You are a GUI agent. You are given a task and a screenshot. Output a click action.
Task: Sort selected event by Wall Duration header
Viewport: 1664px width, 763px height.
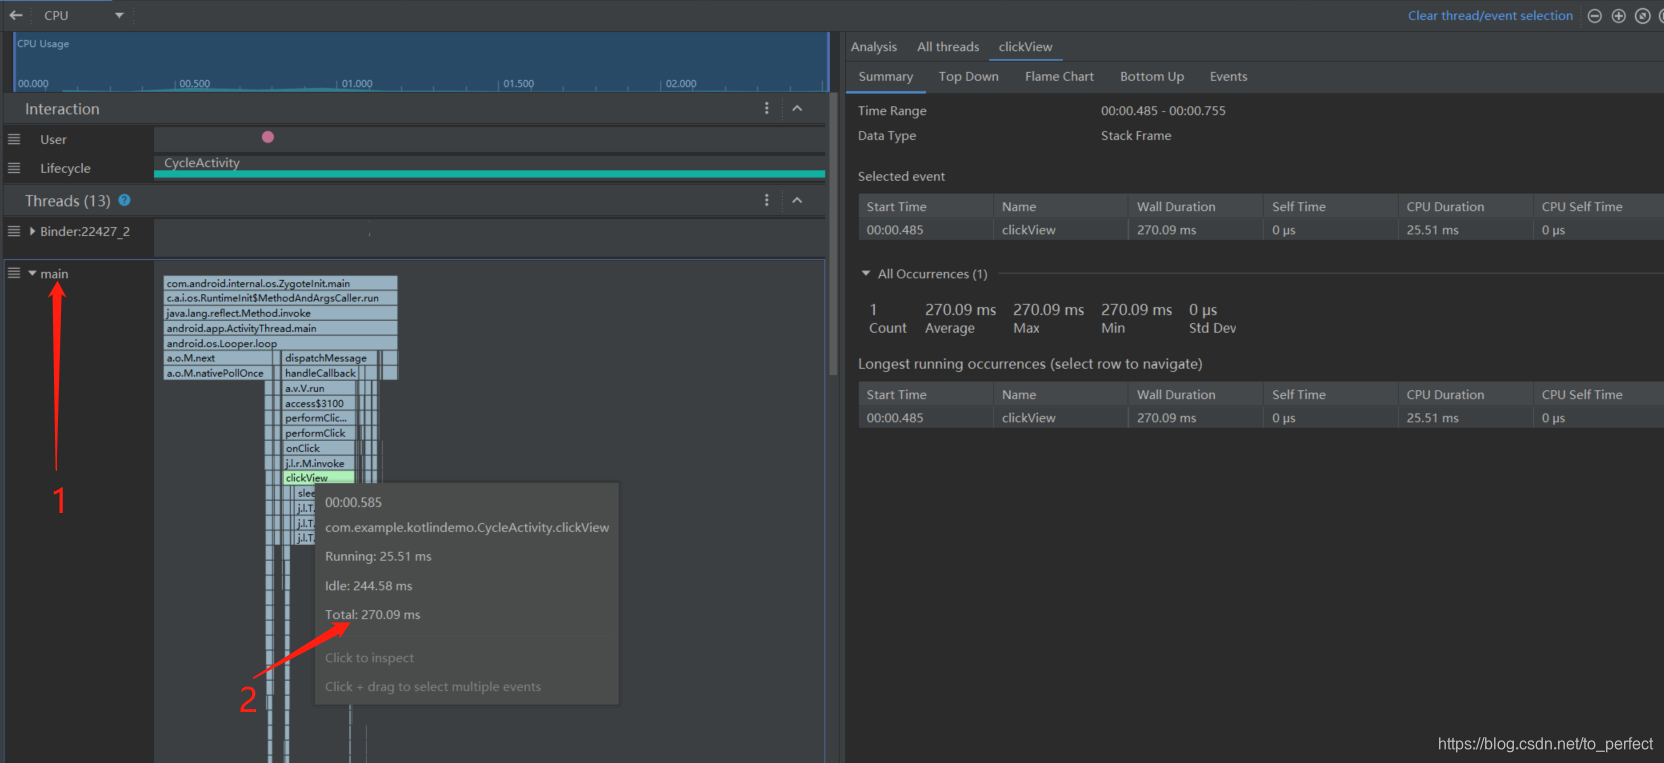point(1194,206)
